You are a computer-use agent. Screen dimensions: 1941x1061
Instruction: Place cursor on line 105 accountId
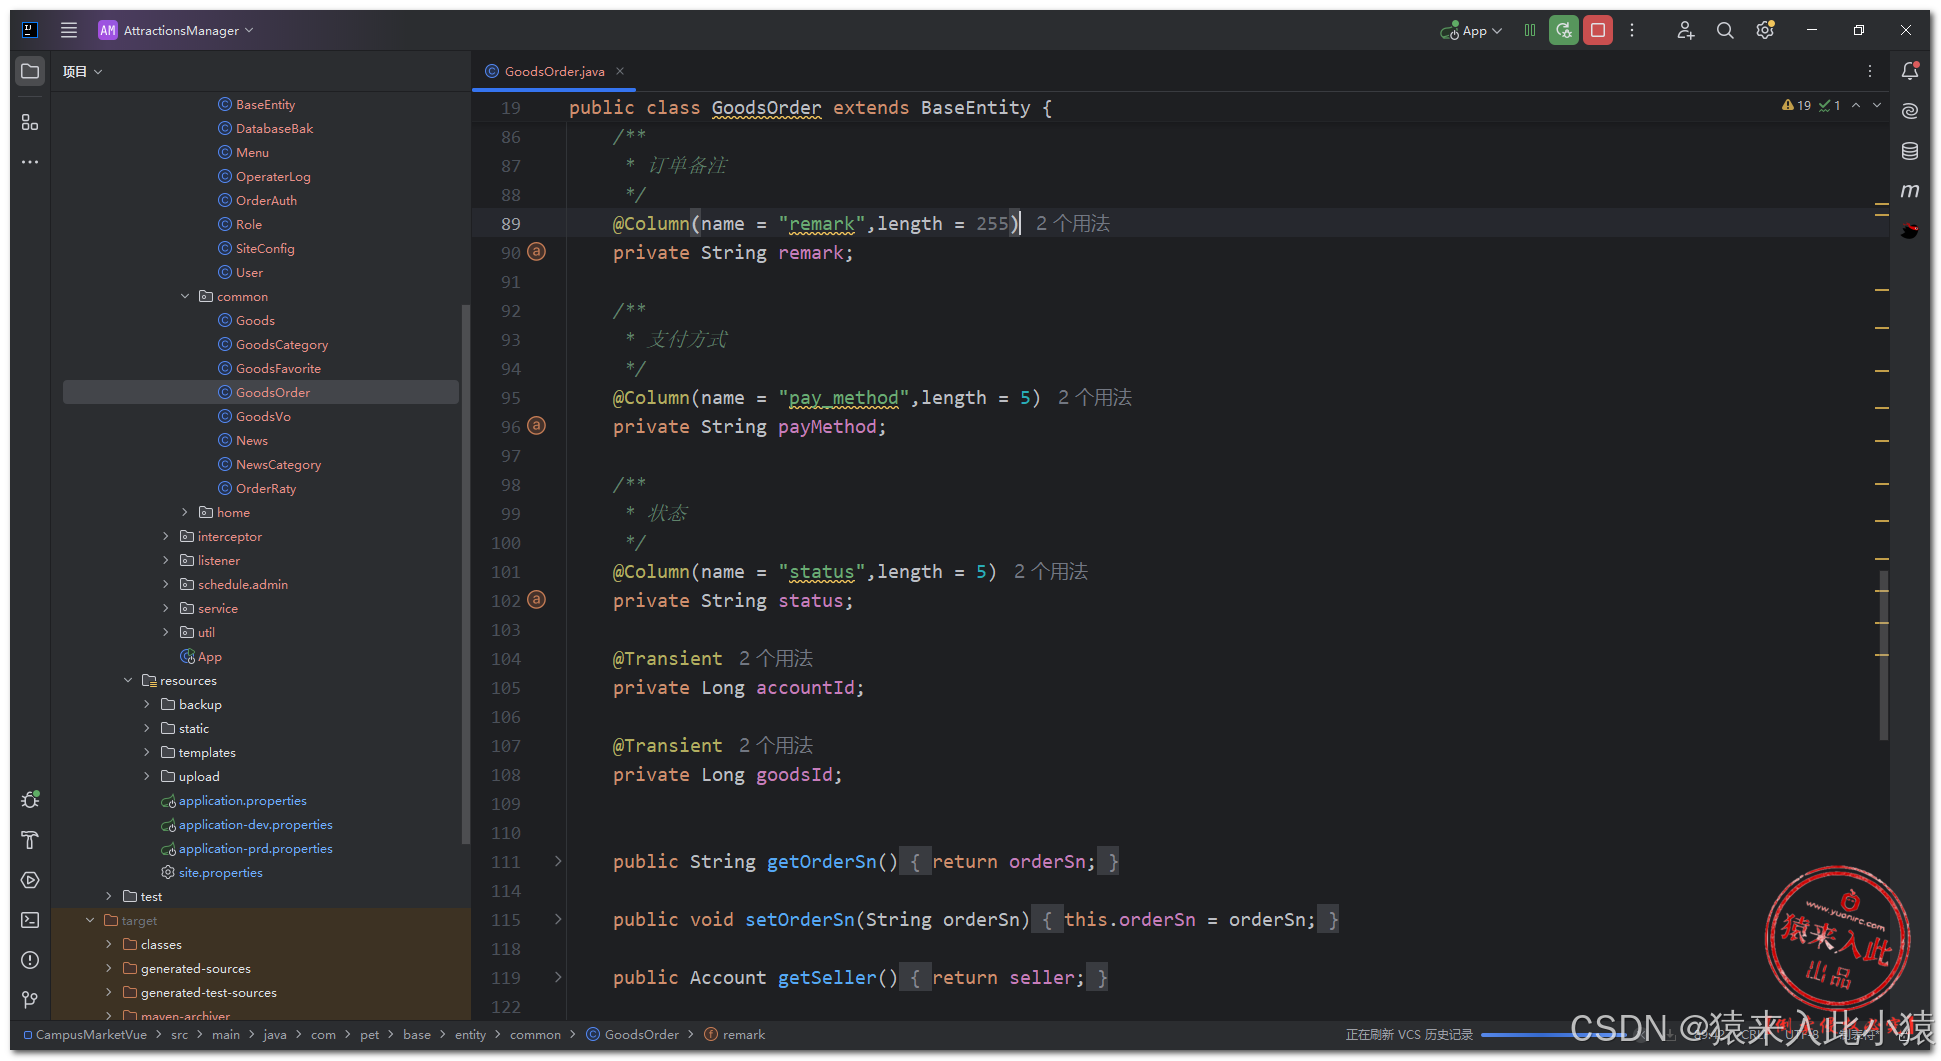point(806,687)
